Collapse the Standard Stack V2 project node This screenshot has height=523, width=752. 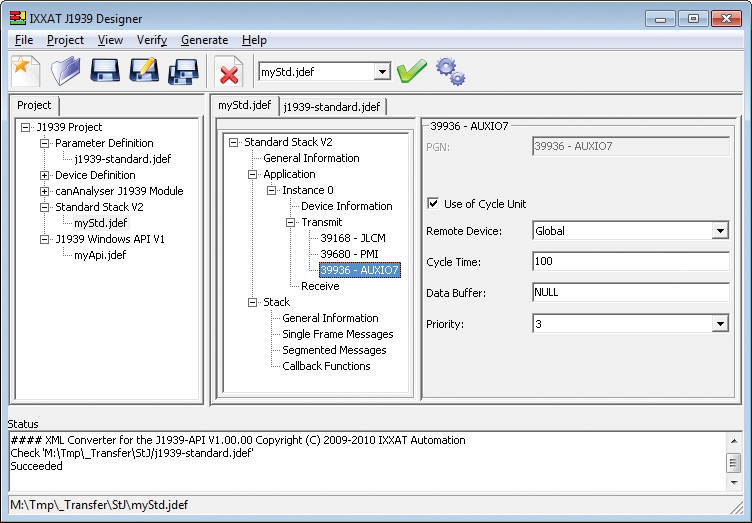tap(44, 207)
